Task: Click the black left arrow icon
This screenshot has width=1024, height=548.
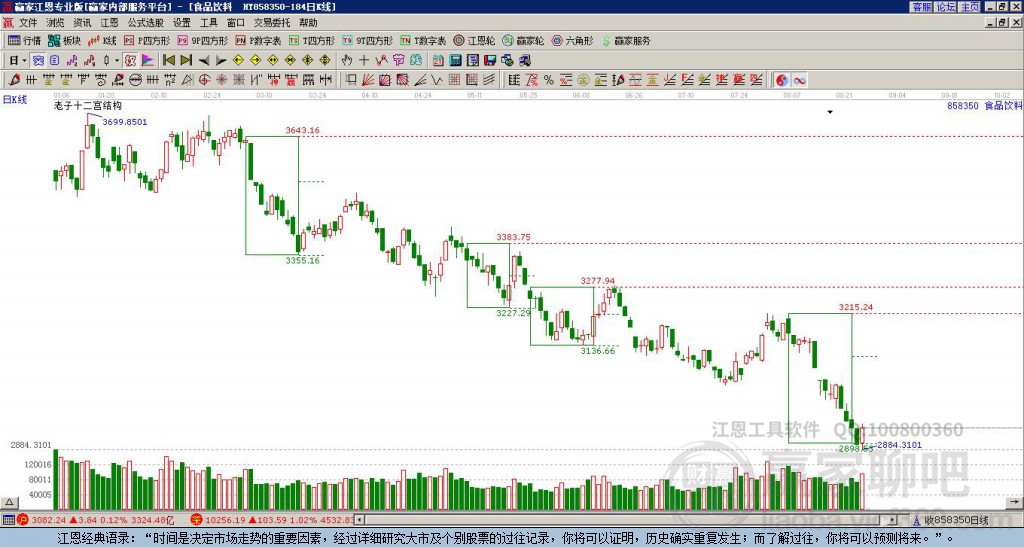Action: point(204,60)
